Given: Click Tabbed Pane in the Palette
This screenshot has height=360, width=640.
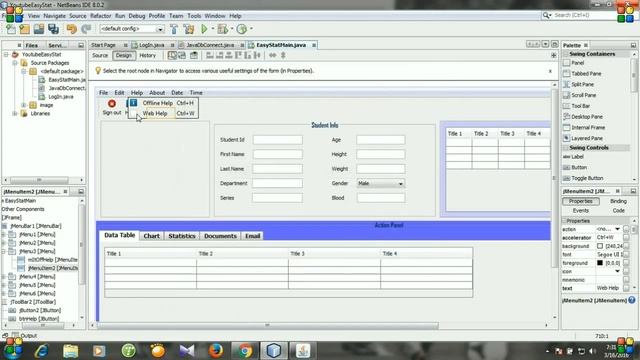Looking at the screenshot, I should (x=586, y=73).
